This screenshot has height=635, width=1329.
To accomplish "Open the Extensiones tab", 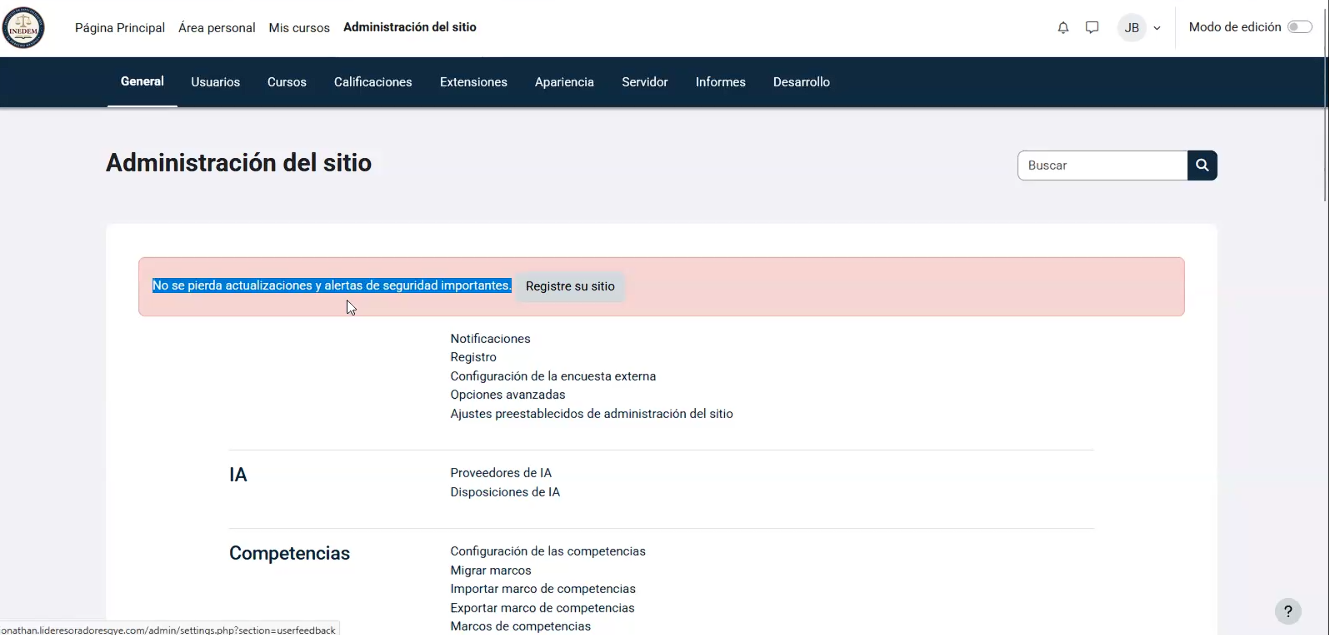I will 473,82.
